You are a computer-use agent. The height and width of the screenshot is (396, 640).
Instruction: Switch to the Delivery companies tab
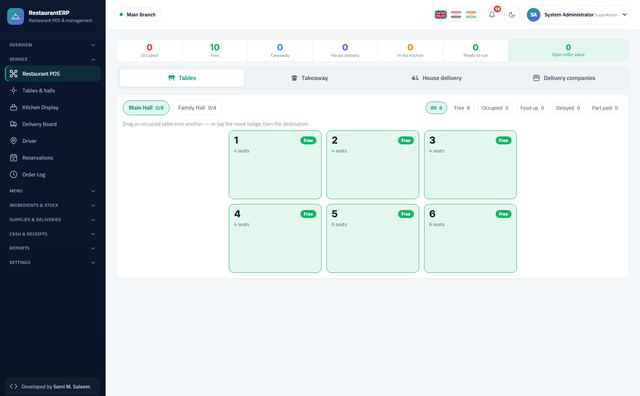click(x=564, y=78)
